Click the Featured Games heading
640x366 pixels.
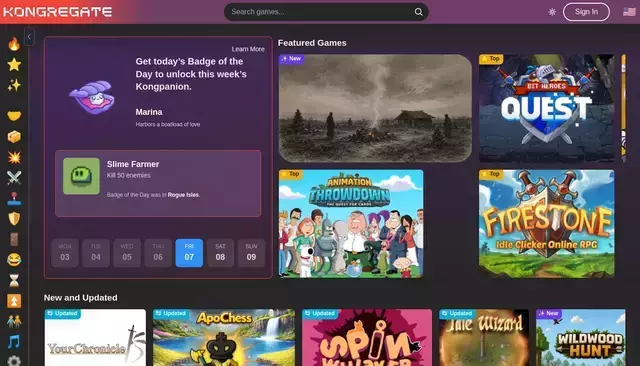tap(312, 43)
